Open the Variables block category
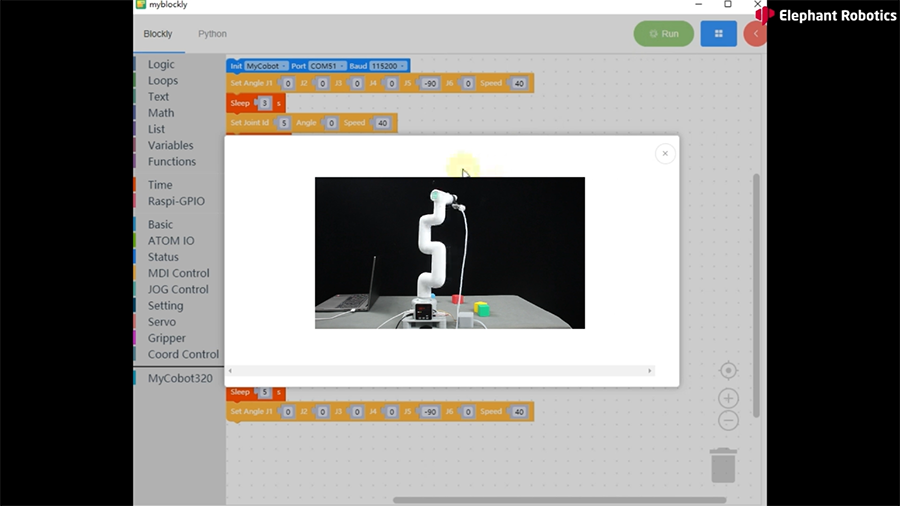Viewport: 900px width, 506px height. pyautogui.click(x=170, y=145)
